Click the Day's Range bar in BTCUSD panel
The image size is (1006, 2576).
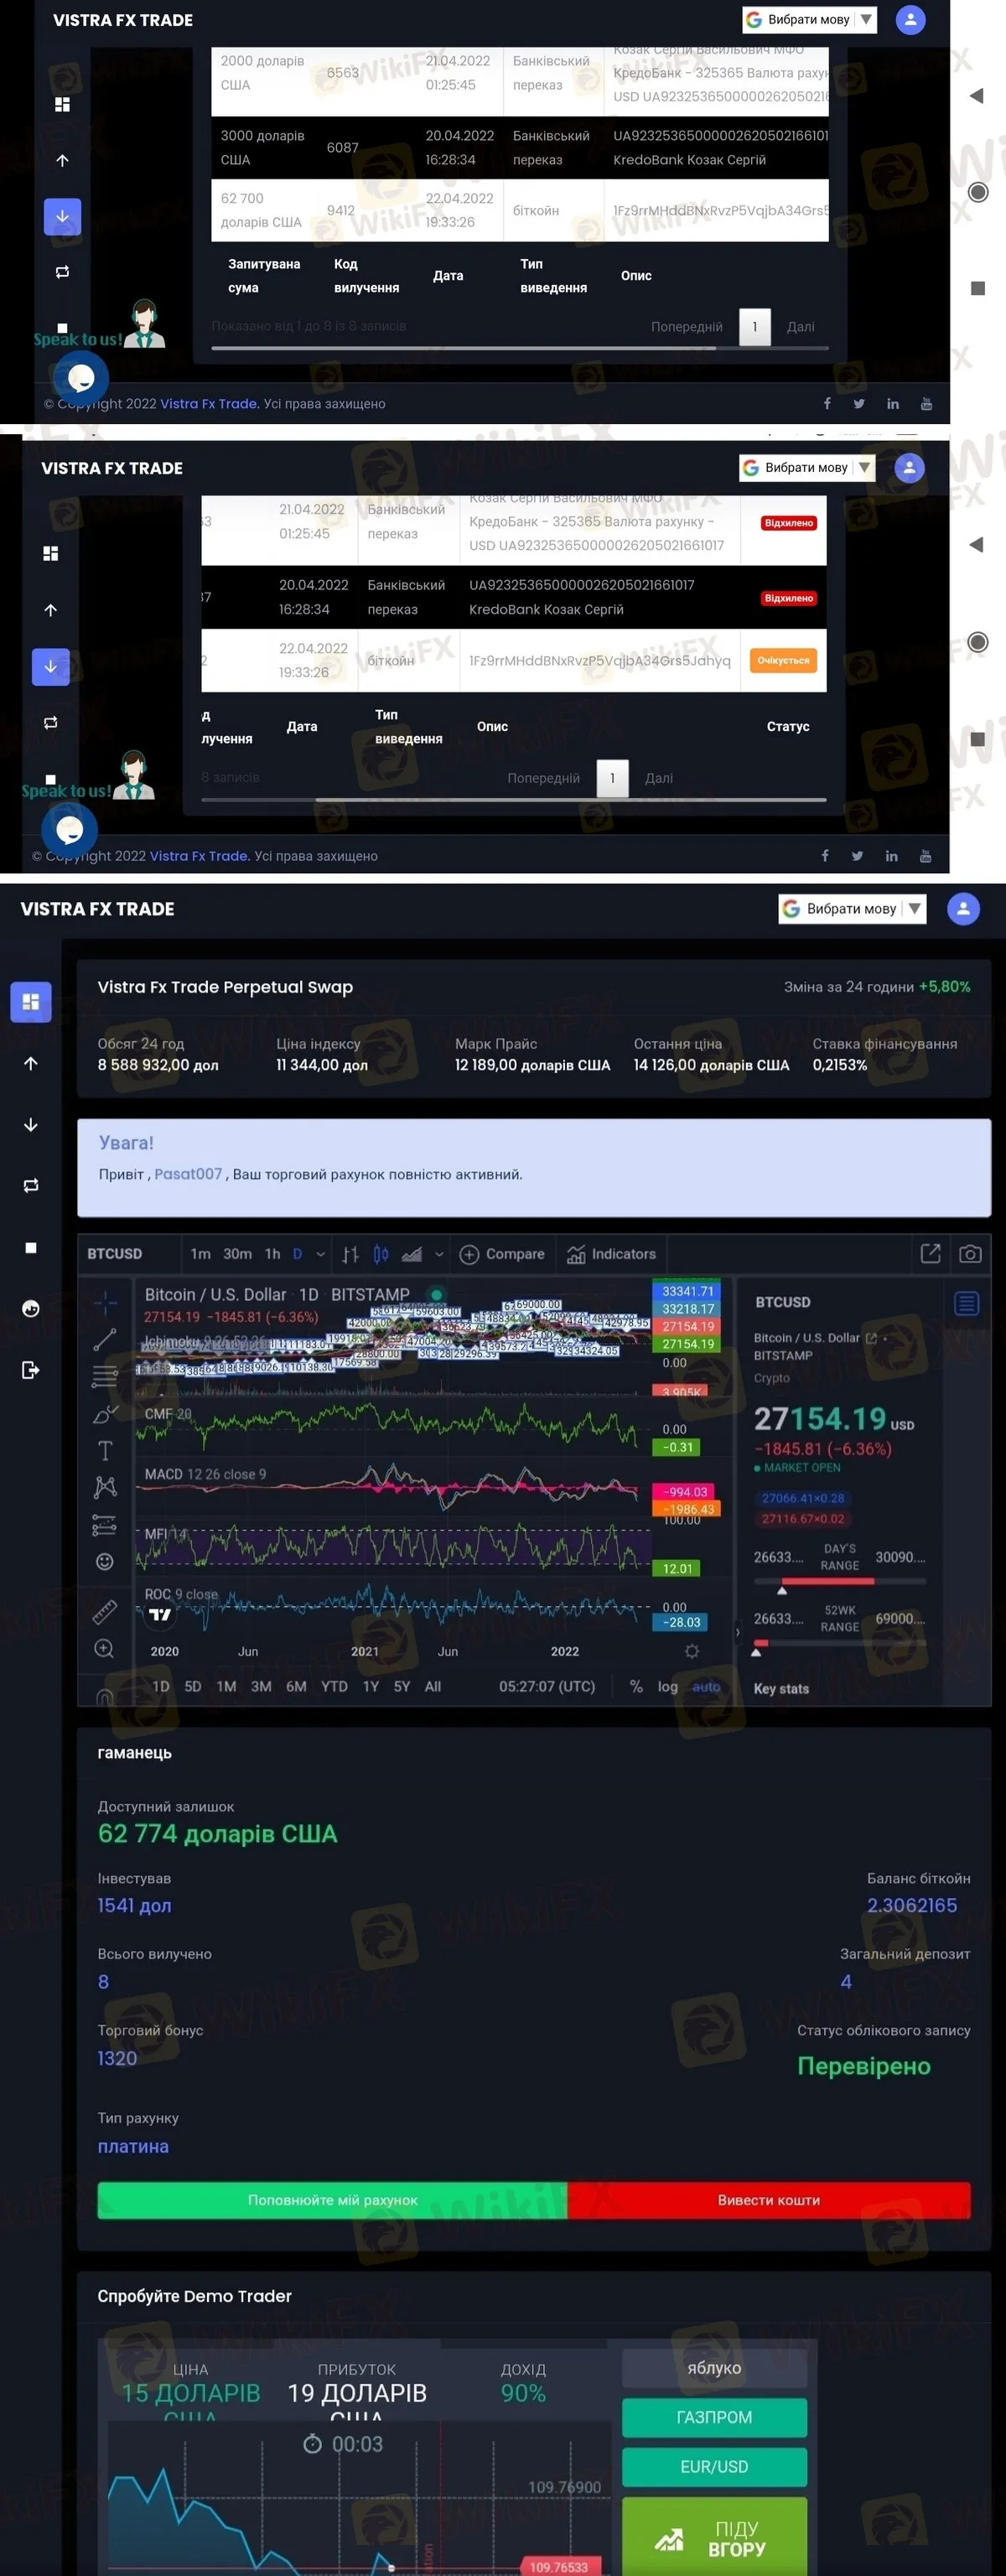click(840, 1581)
